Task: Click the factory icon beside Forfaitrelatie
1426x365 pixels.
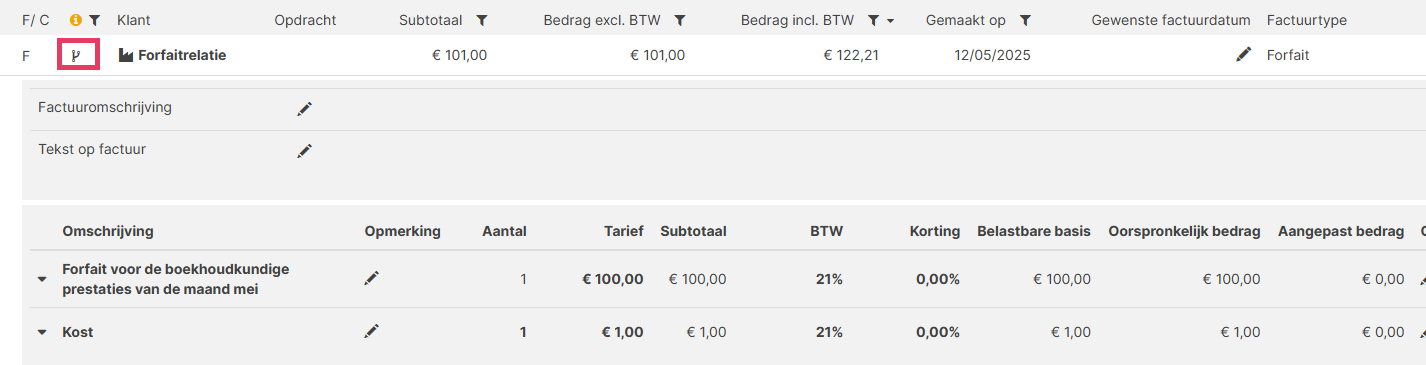Action: (126, 56)
